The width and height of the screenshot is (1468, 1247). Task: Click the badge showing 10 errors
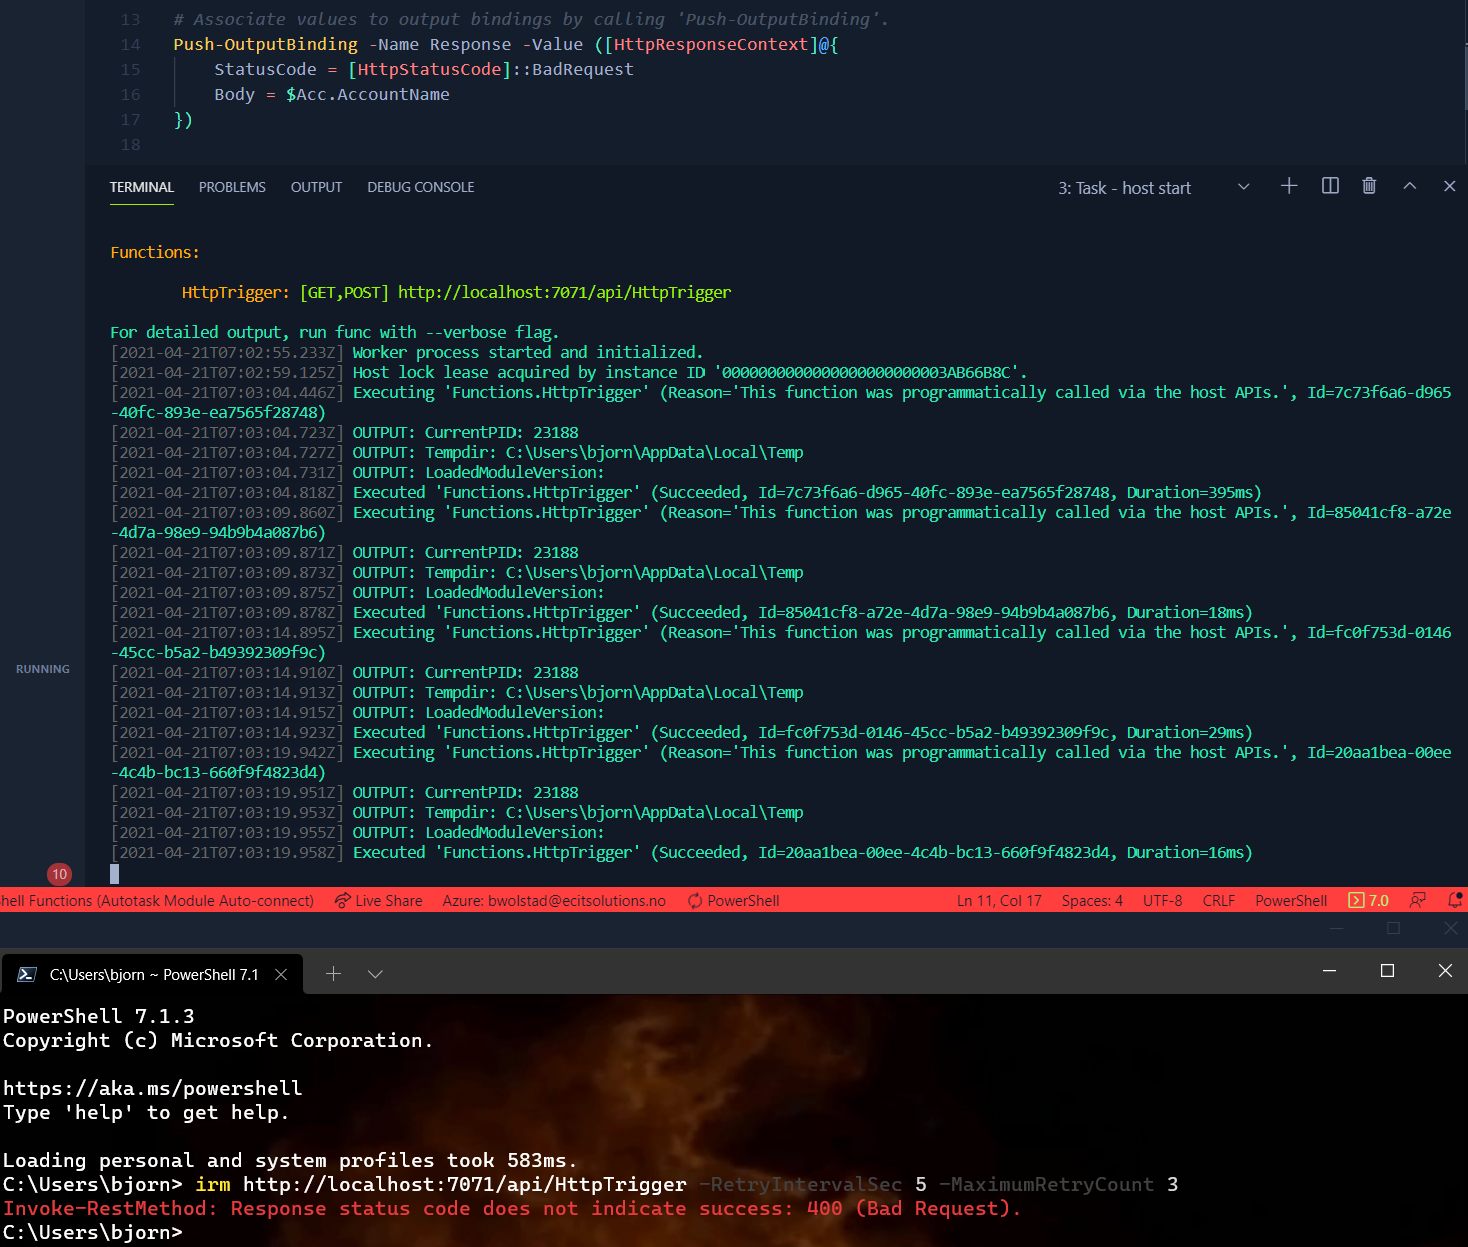59,874
